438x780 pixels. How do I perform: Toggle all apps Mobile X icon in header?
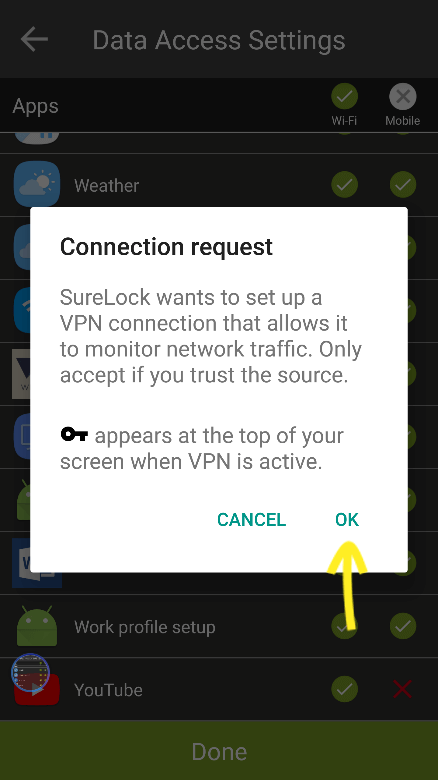[x=403, y=96]
